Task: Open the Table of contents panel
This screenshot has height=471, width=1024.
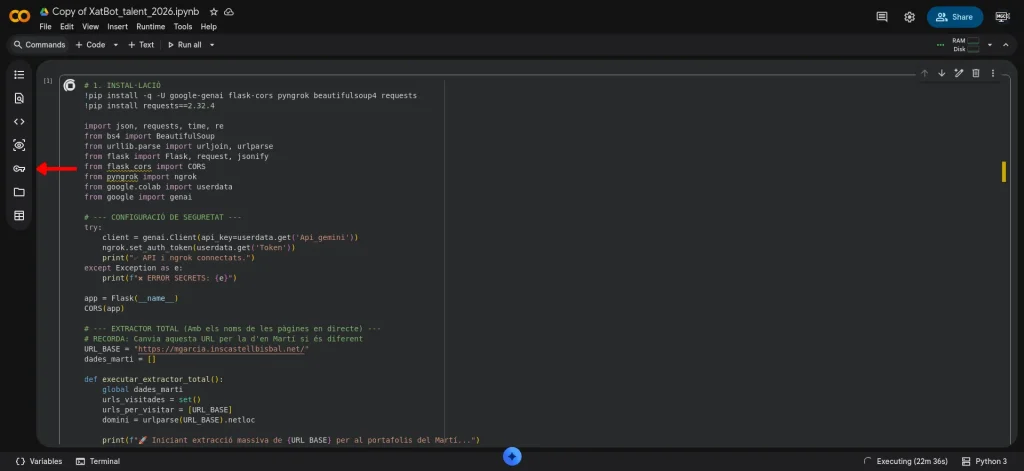Action: pyautogui.click(x=19, y=75)
